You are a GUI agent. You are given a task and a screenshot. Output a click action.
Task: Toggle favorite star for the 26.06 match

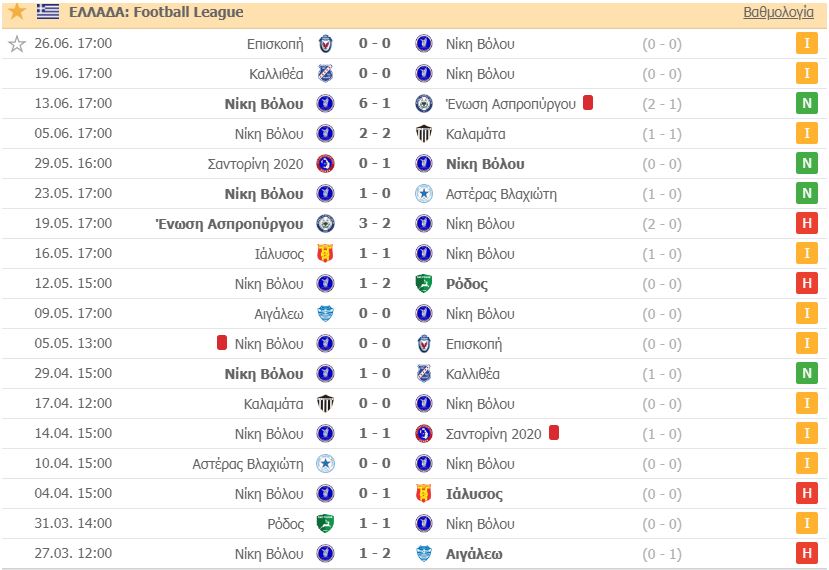click(17, 44)
